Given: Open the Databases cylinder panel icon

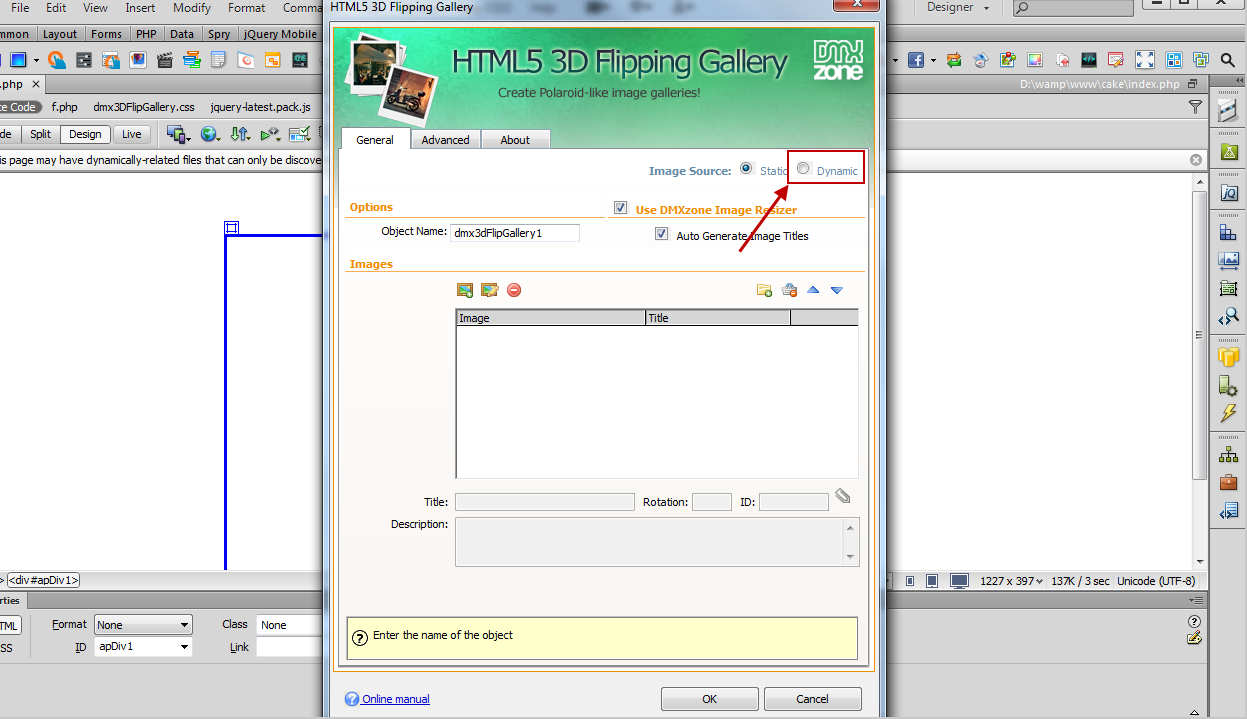Looking at the screenshot, I should point(1229,356).
